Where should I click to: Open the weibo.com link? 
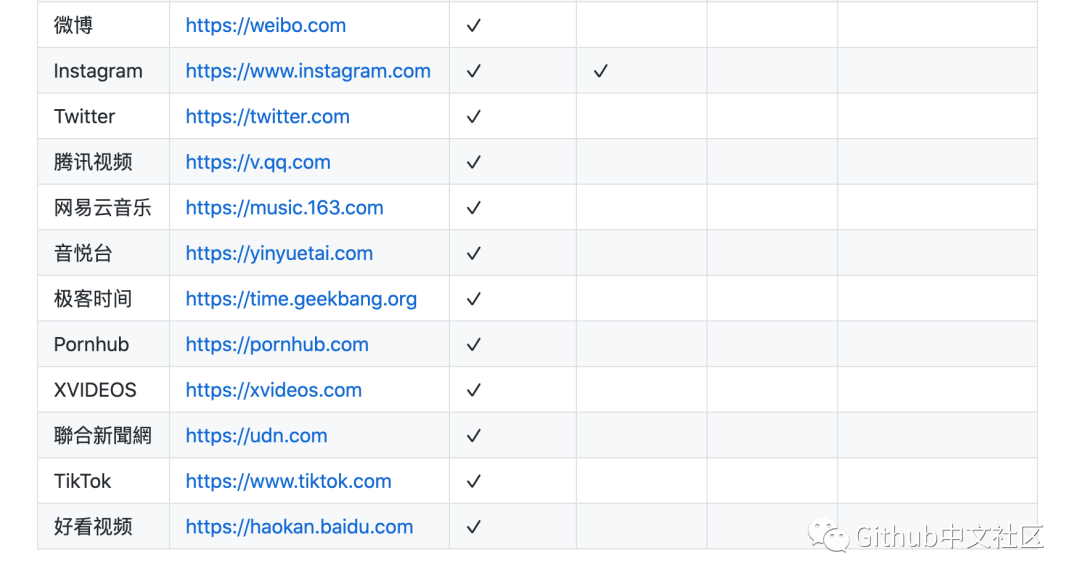pyautogui.click(x=265, y=26)
